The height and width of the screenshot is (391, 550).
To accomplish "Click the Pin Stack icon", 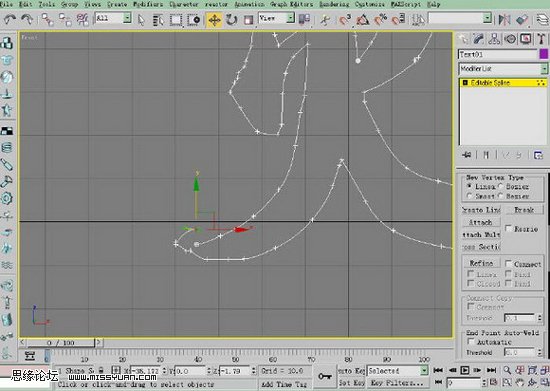I will click(x=467, y=155).
